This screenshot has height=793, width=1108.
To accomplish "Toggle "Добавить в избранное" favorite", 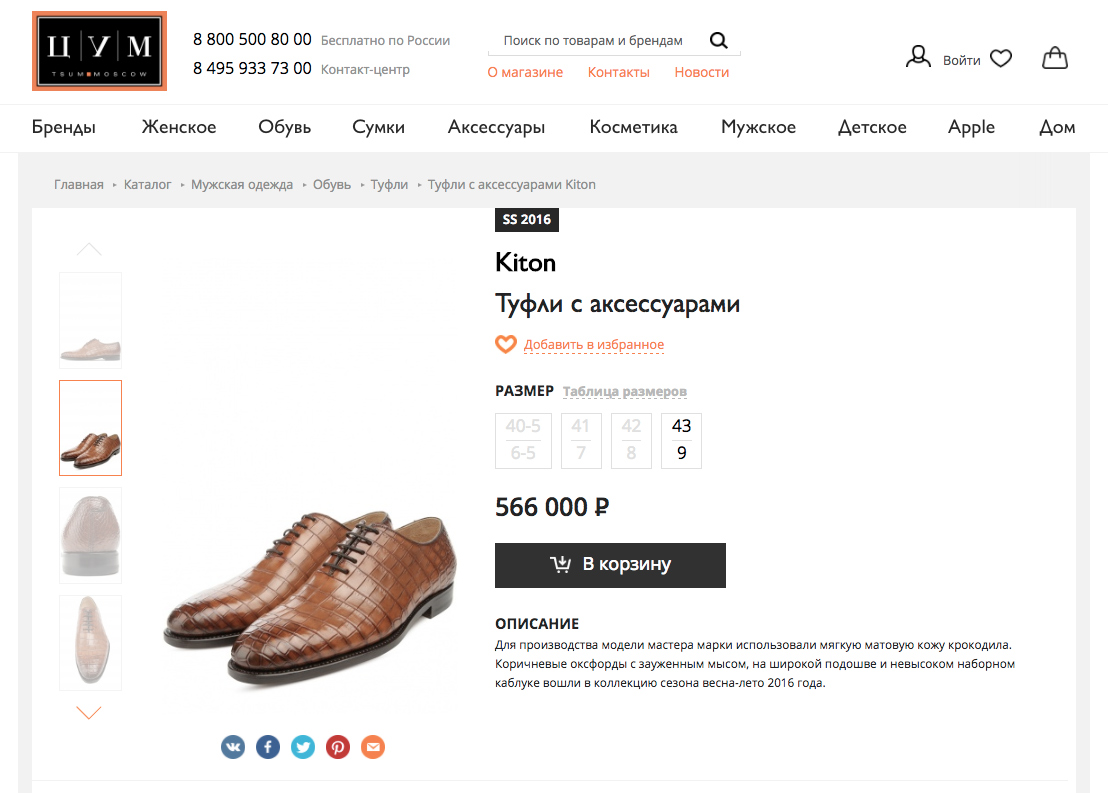I will pos(593,345).
